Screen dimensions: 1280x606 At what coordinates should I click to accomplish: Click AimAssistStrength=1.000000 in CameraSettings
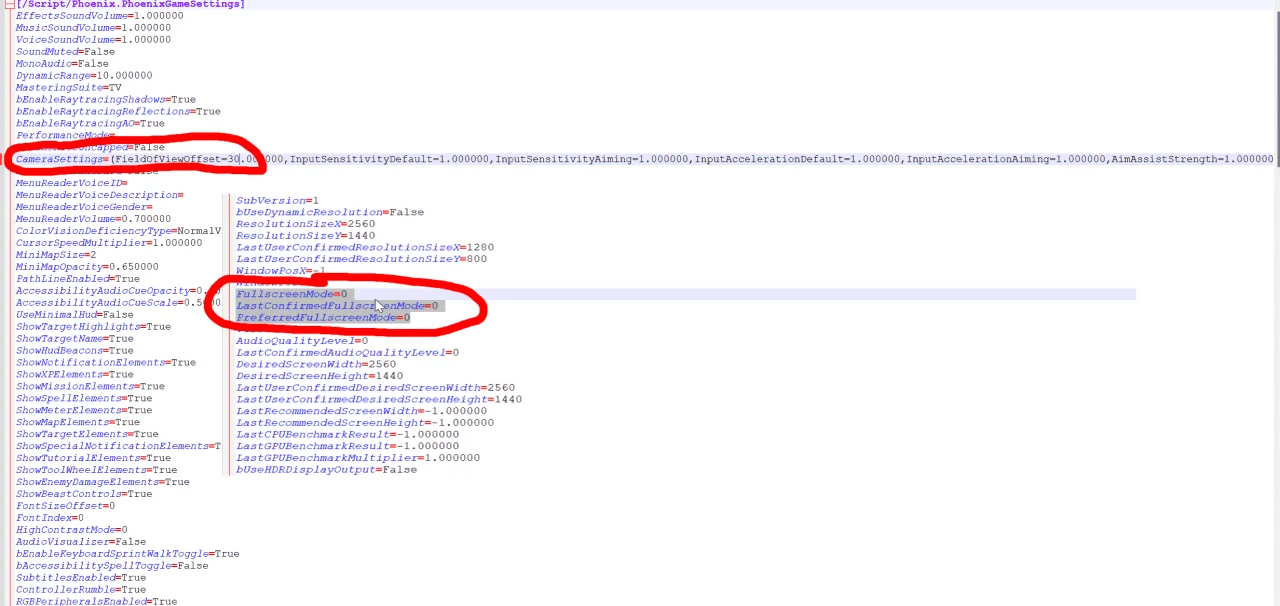(x=1192, y=159)
